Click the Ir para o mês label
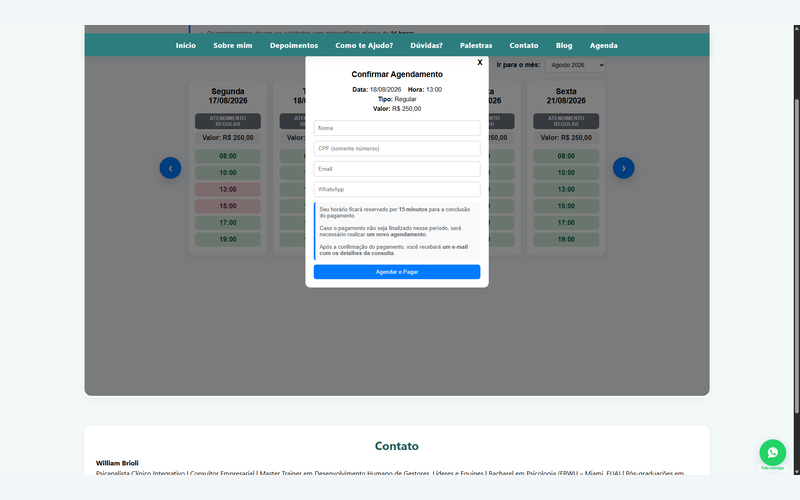Screen dimensions: 800x500 pyautogui.click(x=518, y=65)
